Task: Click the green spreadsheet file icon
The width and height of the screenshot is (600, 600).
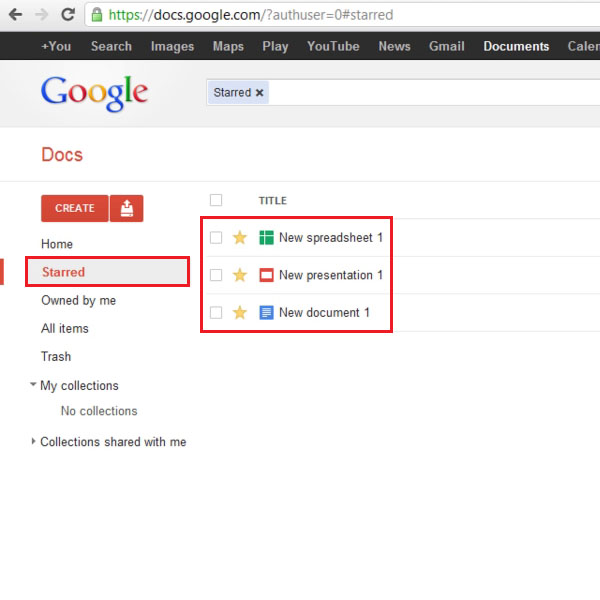Action: click(x=266, y=238)
